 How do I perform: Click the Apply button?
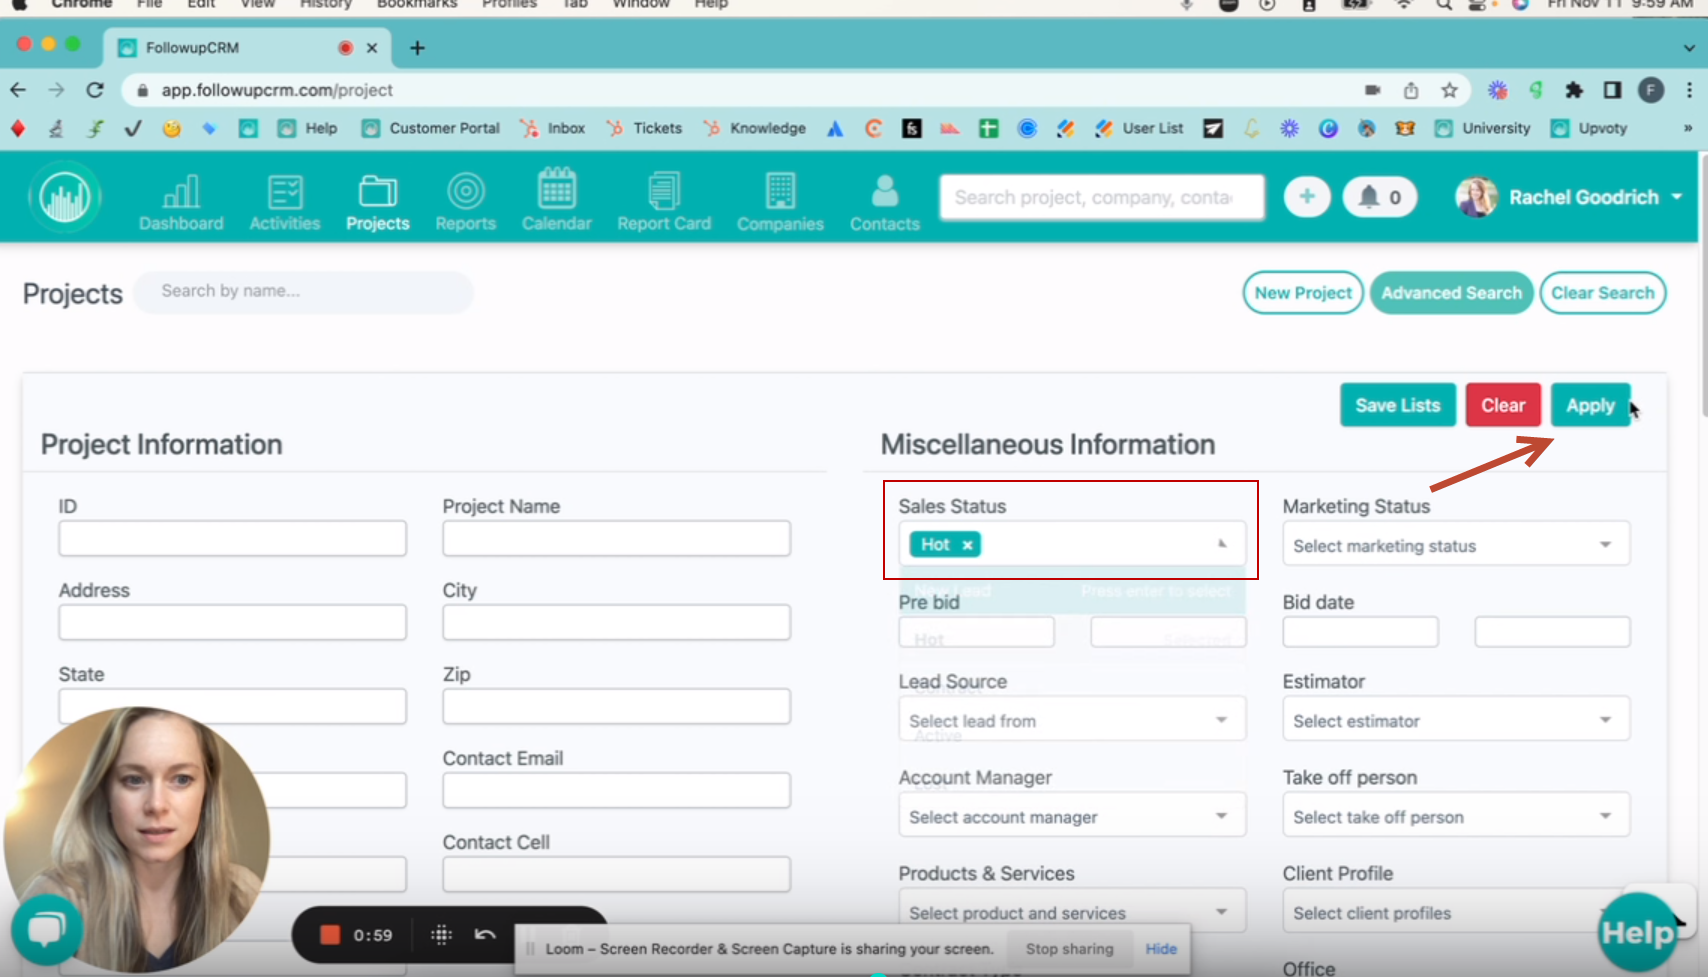[1590, 405]
